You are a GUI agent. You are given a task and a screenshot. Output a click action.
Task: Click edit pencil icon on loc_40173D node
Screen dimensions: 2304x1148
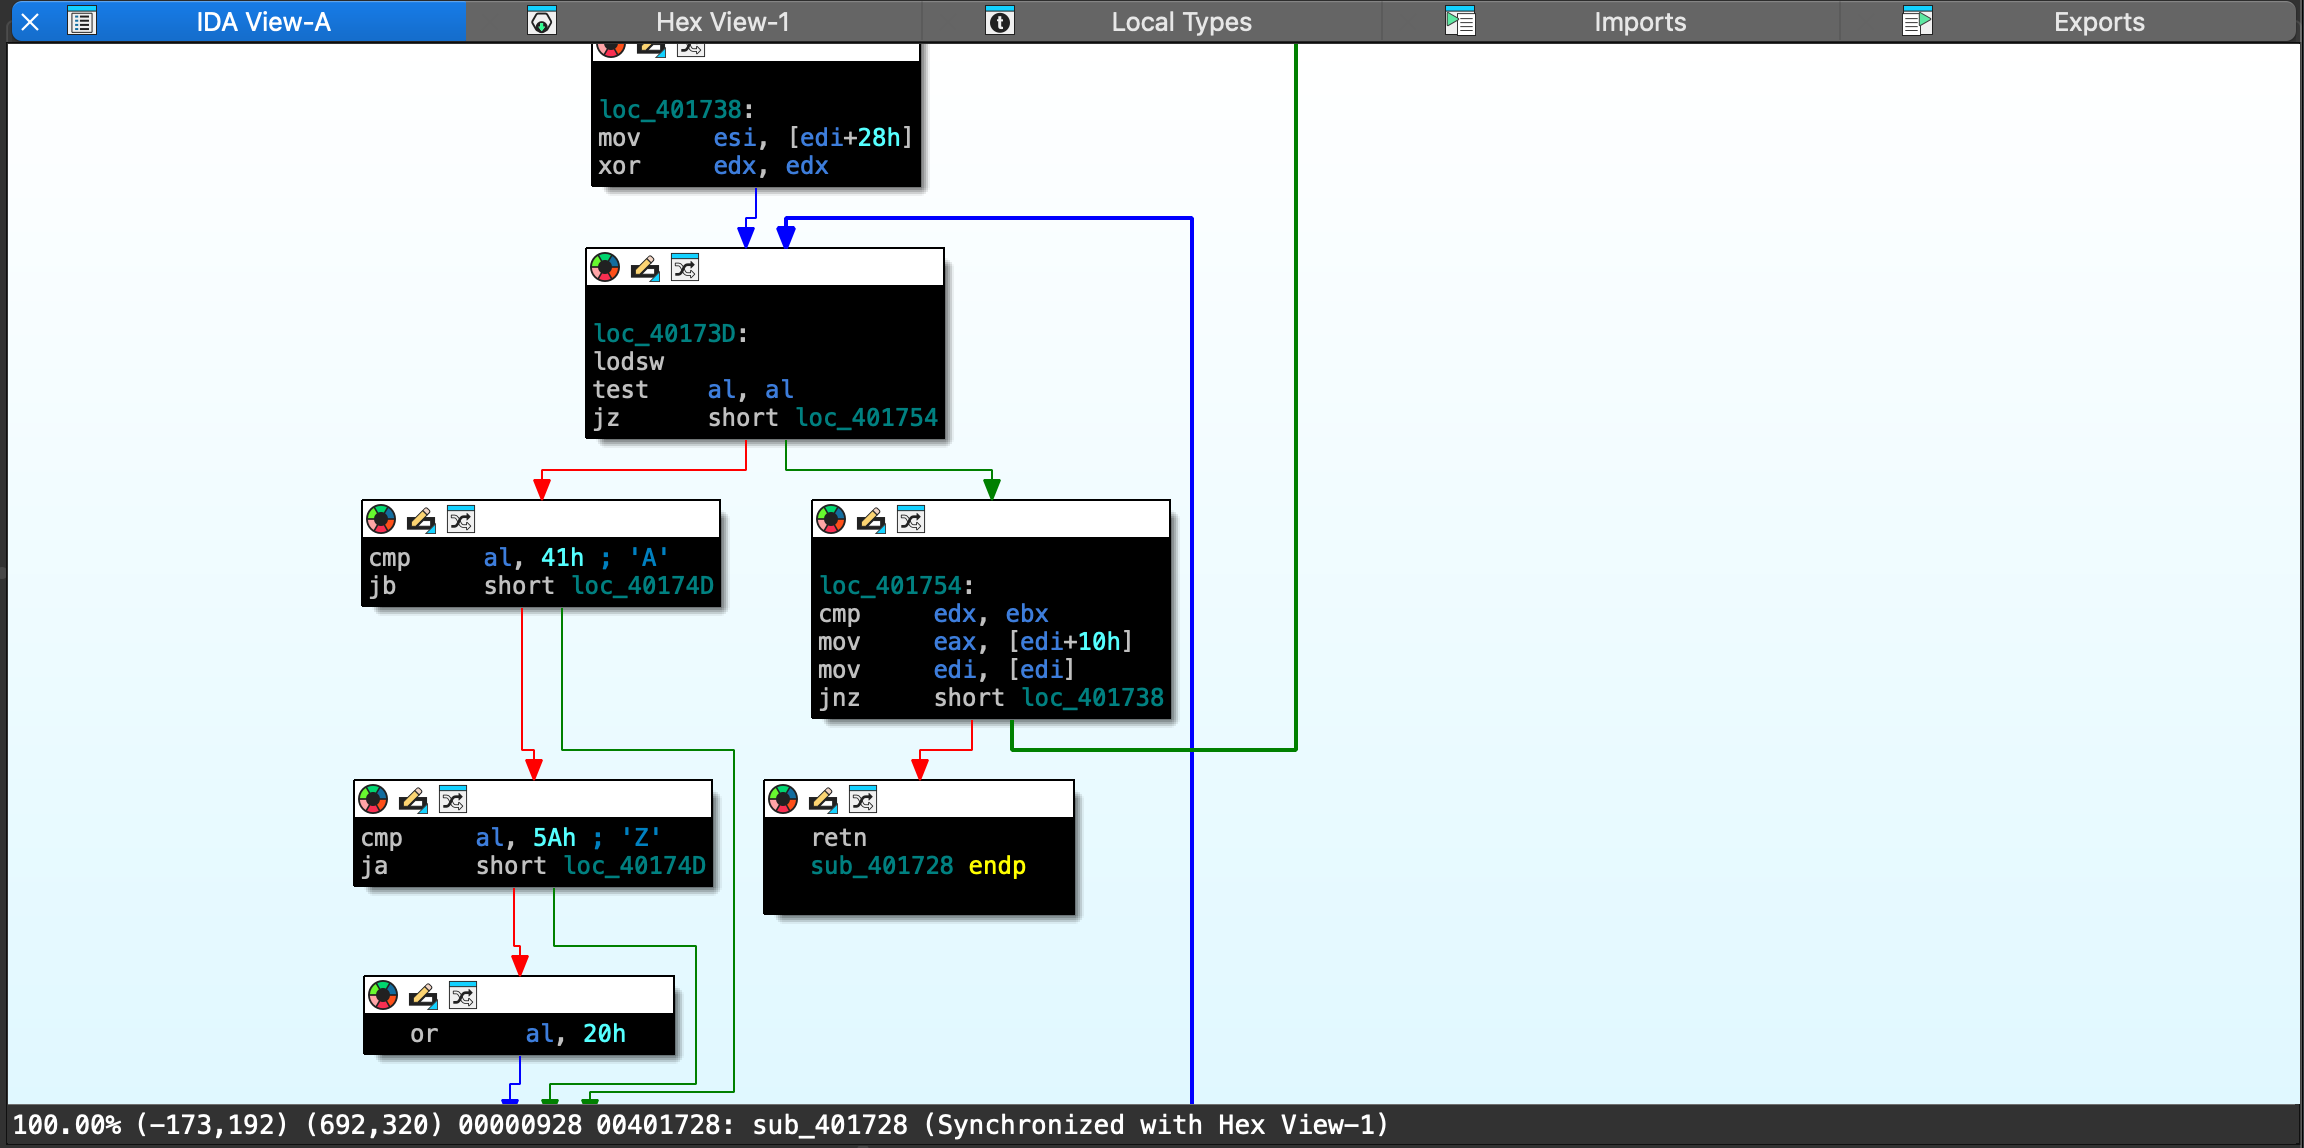(x=645, y=267)
